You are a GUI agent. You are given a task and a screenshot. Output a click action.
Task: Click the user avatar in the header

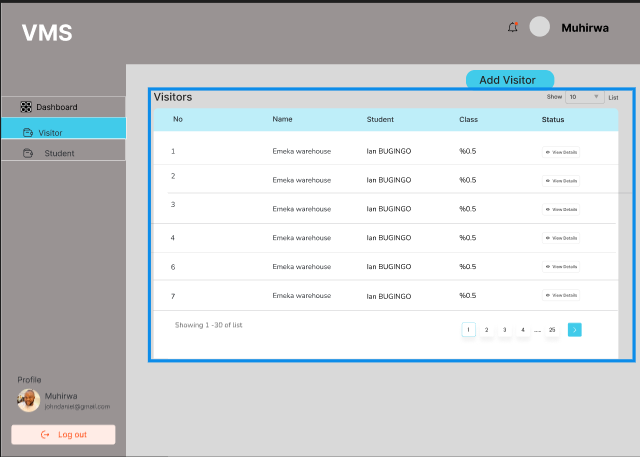click(x=540, y=27)
